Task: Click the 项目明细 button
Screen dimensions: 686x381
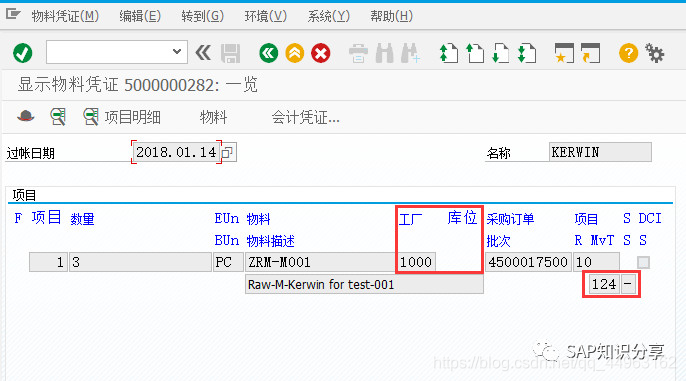Action: (122, 117)
